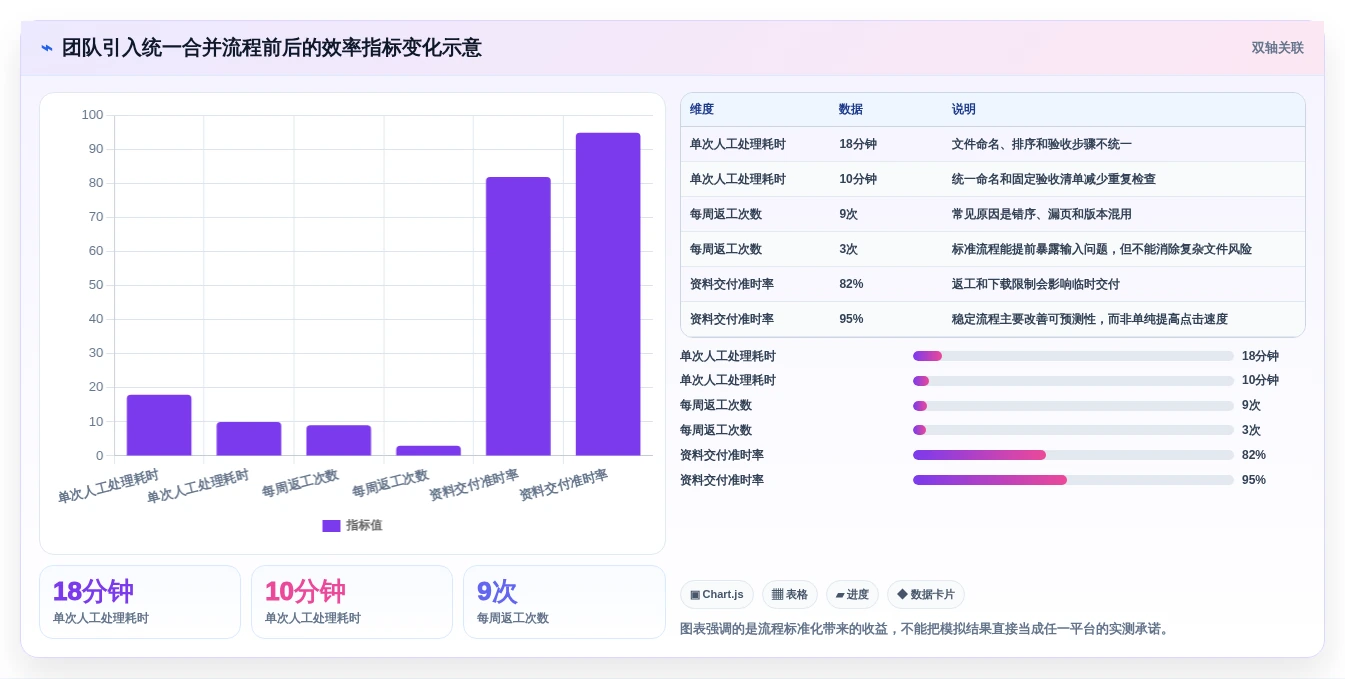Image resolution: width=1345 pixels, height=679 pixels.
Task: Select the 进度 chip
Action: click(852, 595)
